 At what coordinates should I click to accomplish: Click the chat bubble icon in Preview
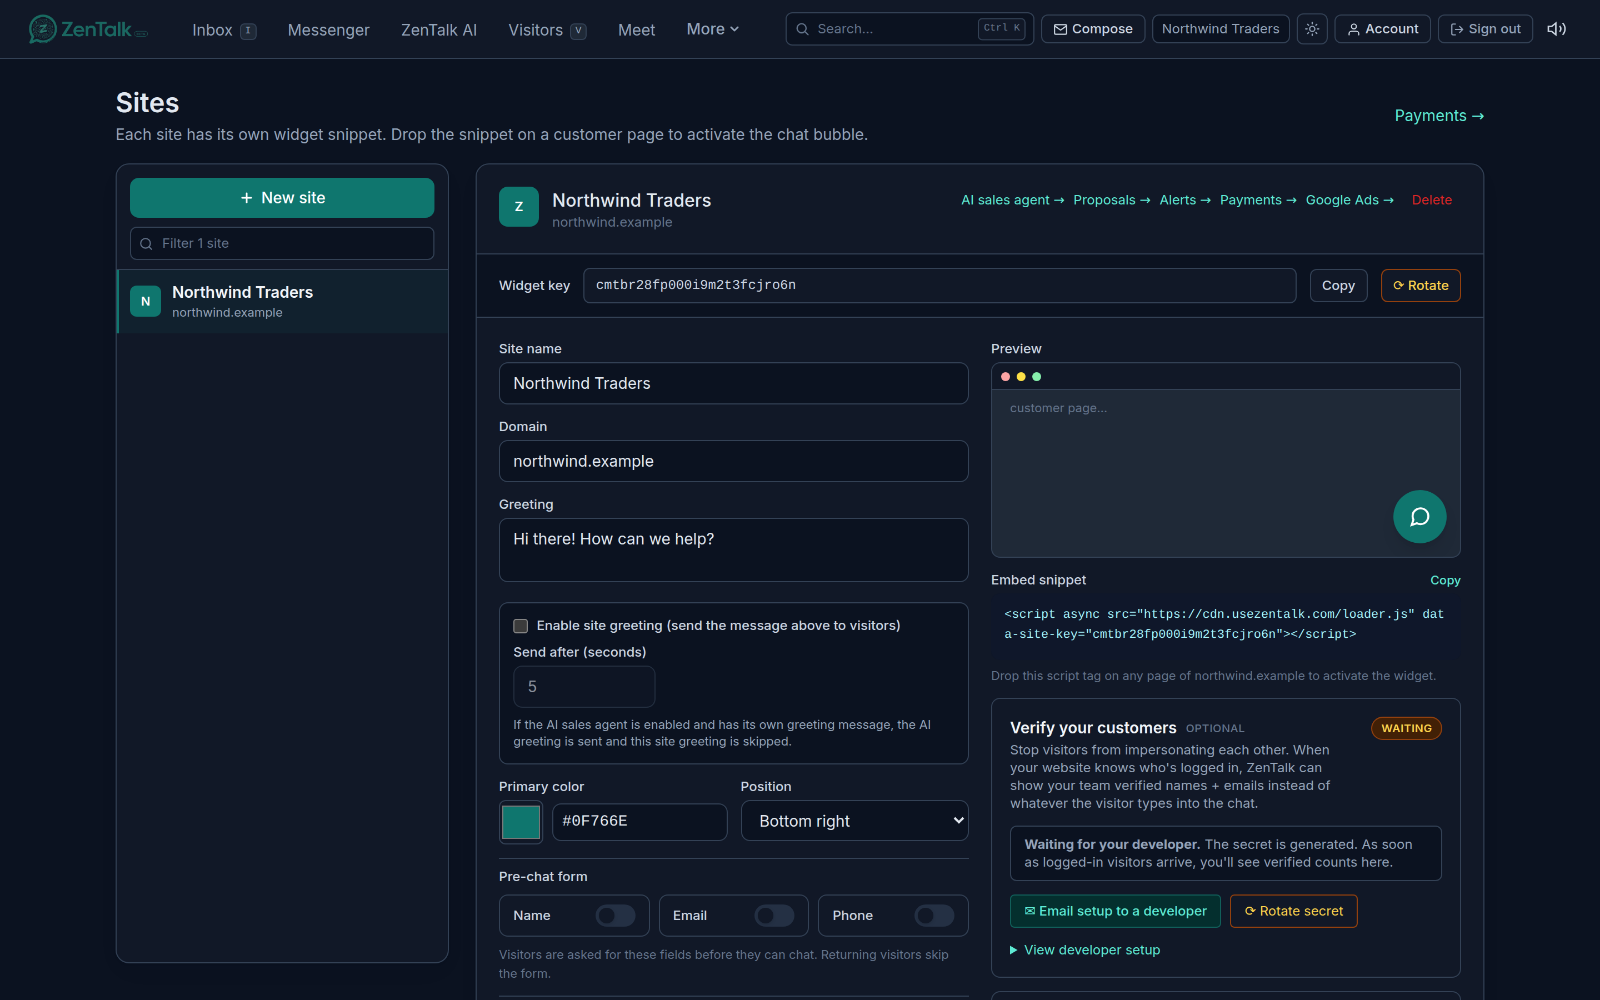pos(1419,516)
